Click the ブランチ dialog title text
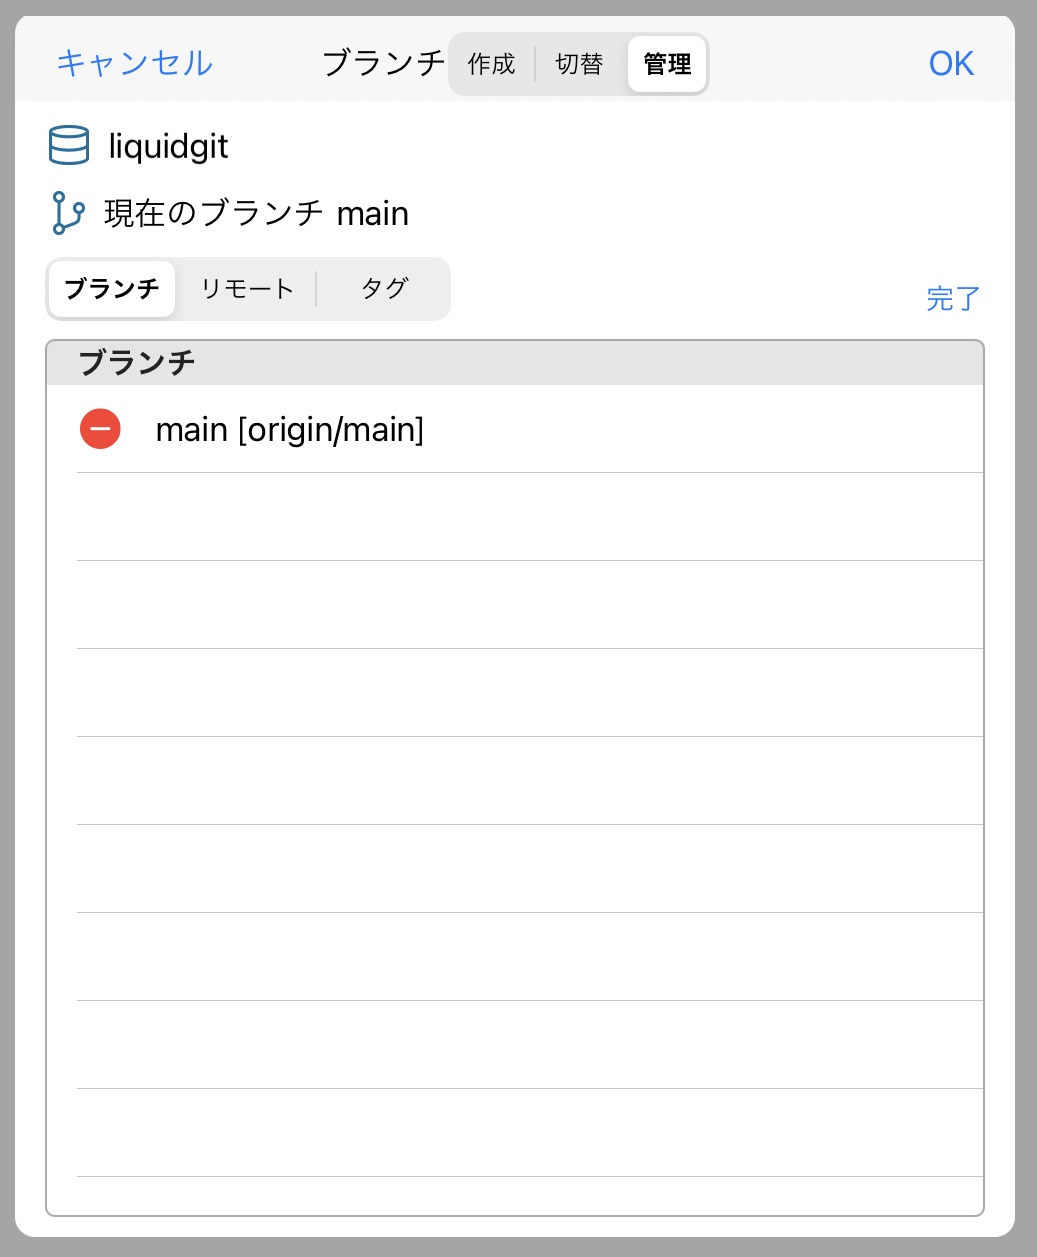1037x1257 pixels. tap(383, 64)
